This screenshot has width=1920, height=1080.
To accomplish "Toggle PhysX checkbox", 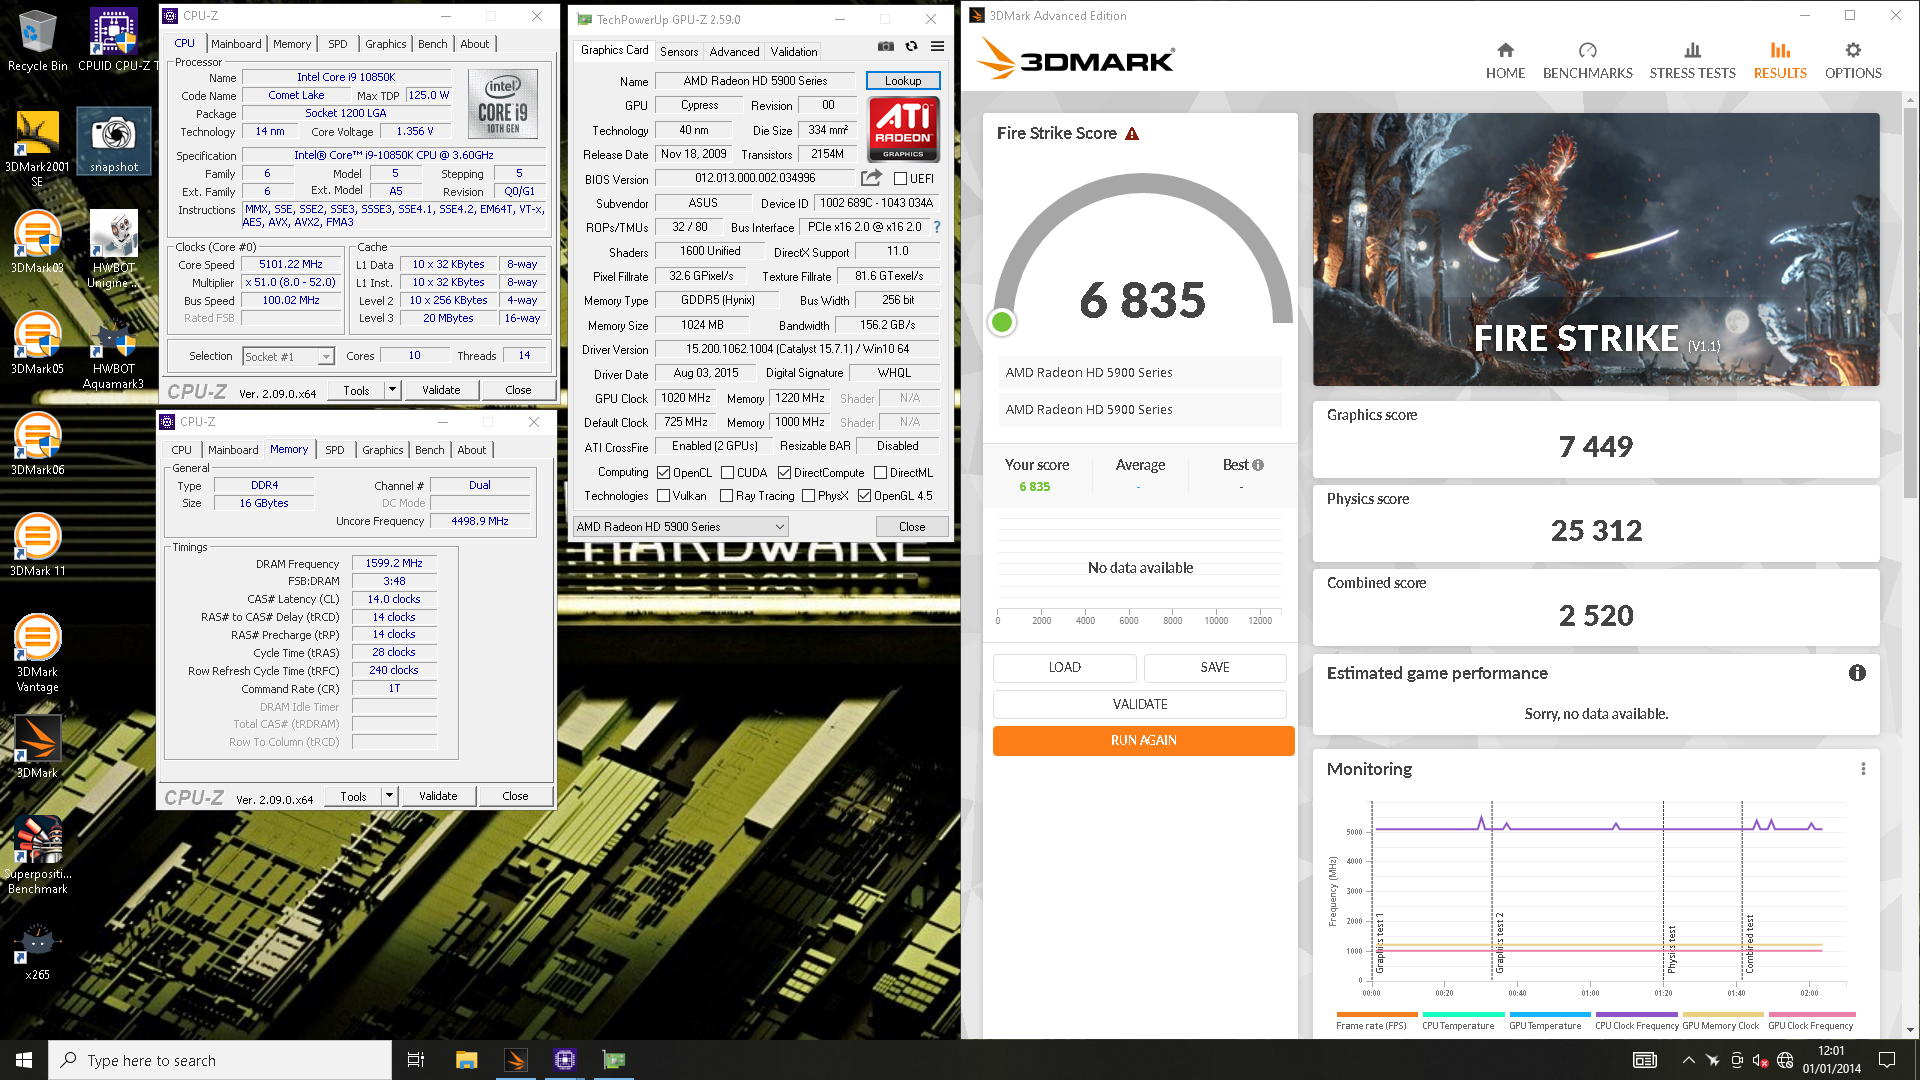I will coord(808,496).
